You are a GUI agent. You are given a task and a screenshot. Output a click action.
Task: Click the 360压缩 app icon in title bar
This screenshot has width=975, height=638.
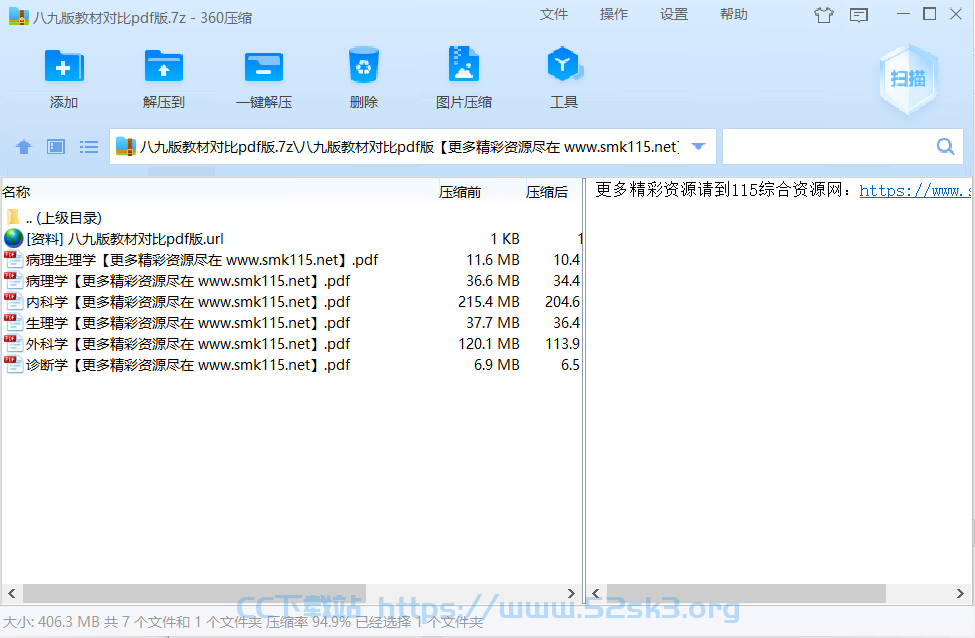19,17
